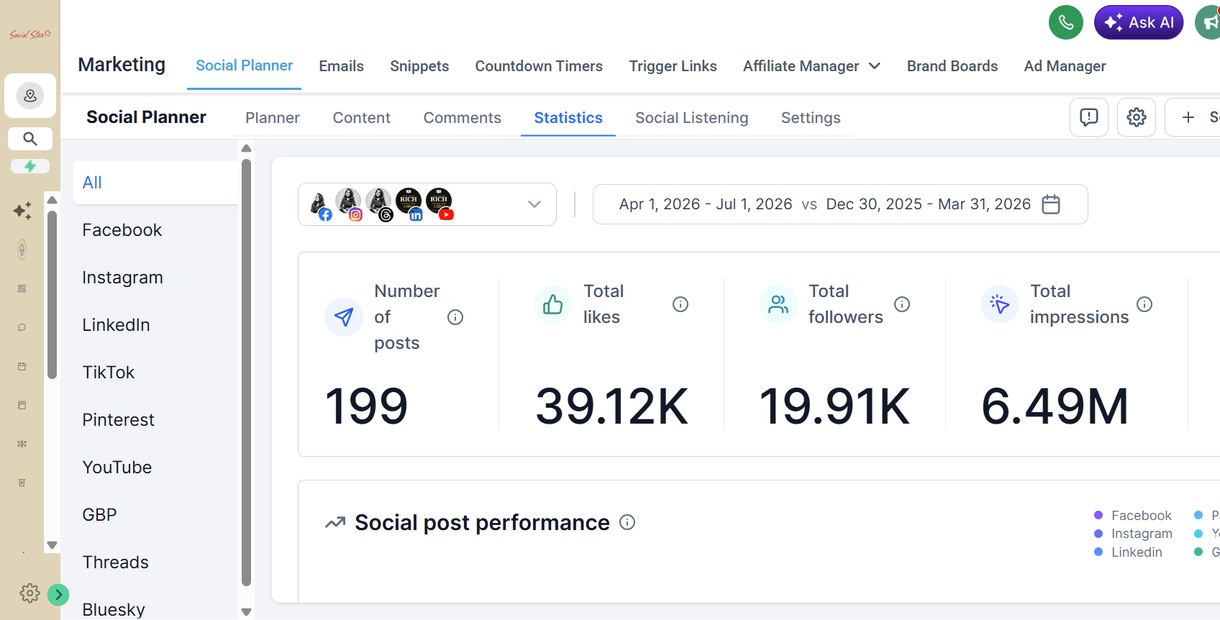Click the calendar icon in left sidebar

tap(22, 366)
